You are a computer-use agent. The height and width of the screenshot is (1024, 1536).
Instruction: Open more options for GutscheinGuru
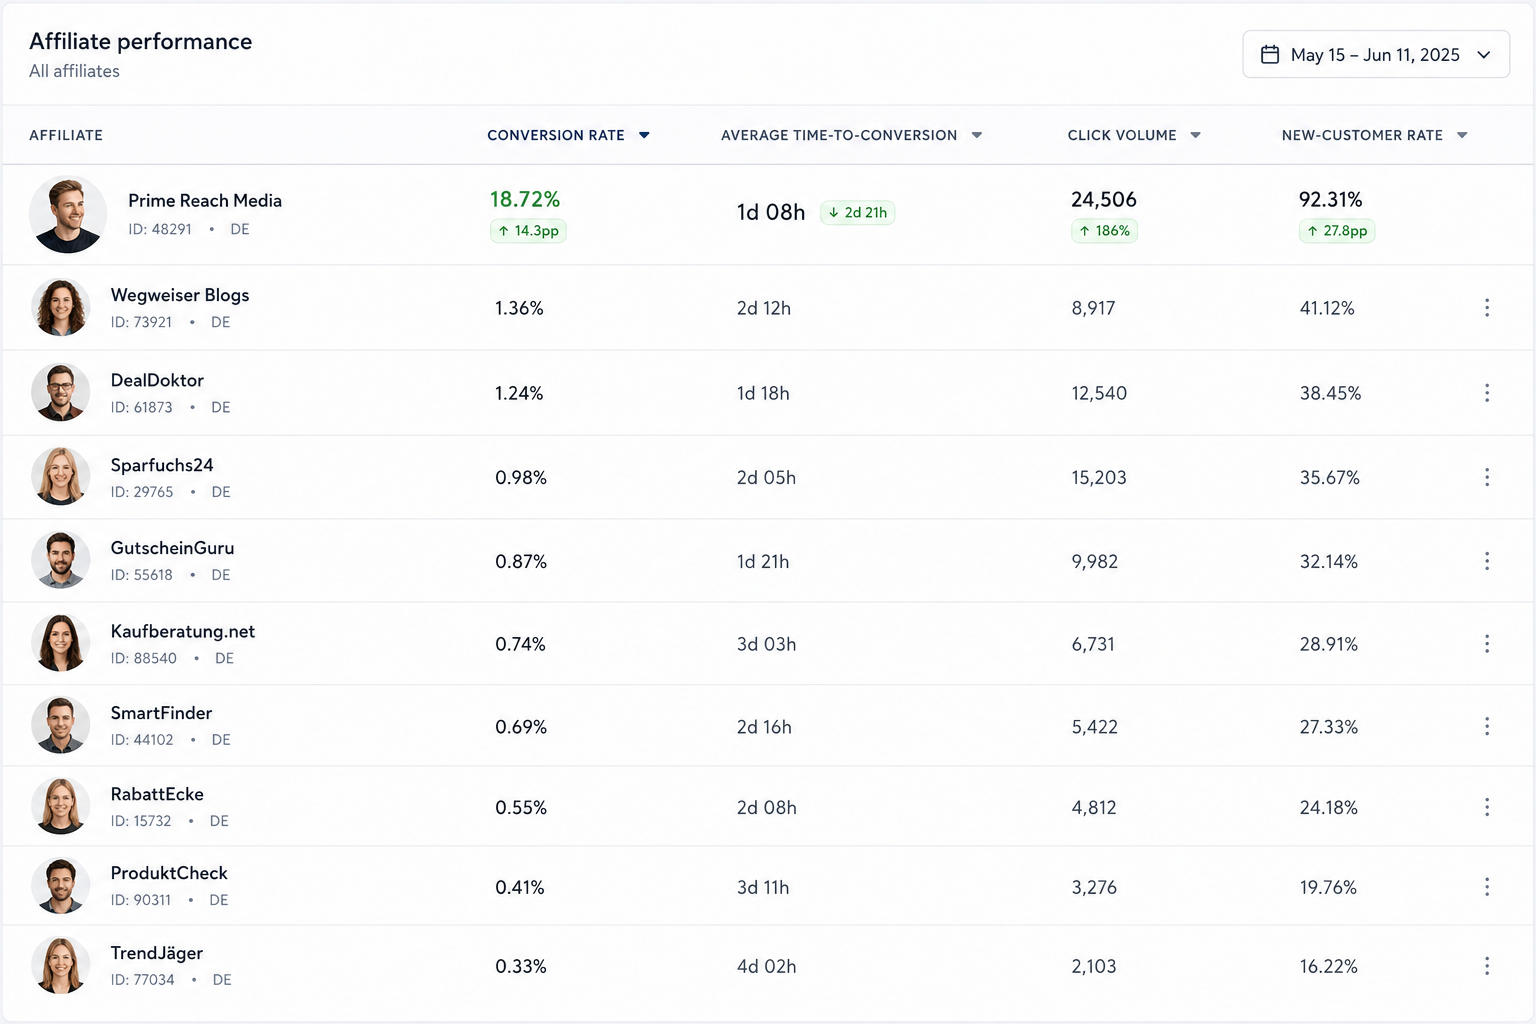point(1487,561)
